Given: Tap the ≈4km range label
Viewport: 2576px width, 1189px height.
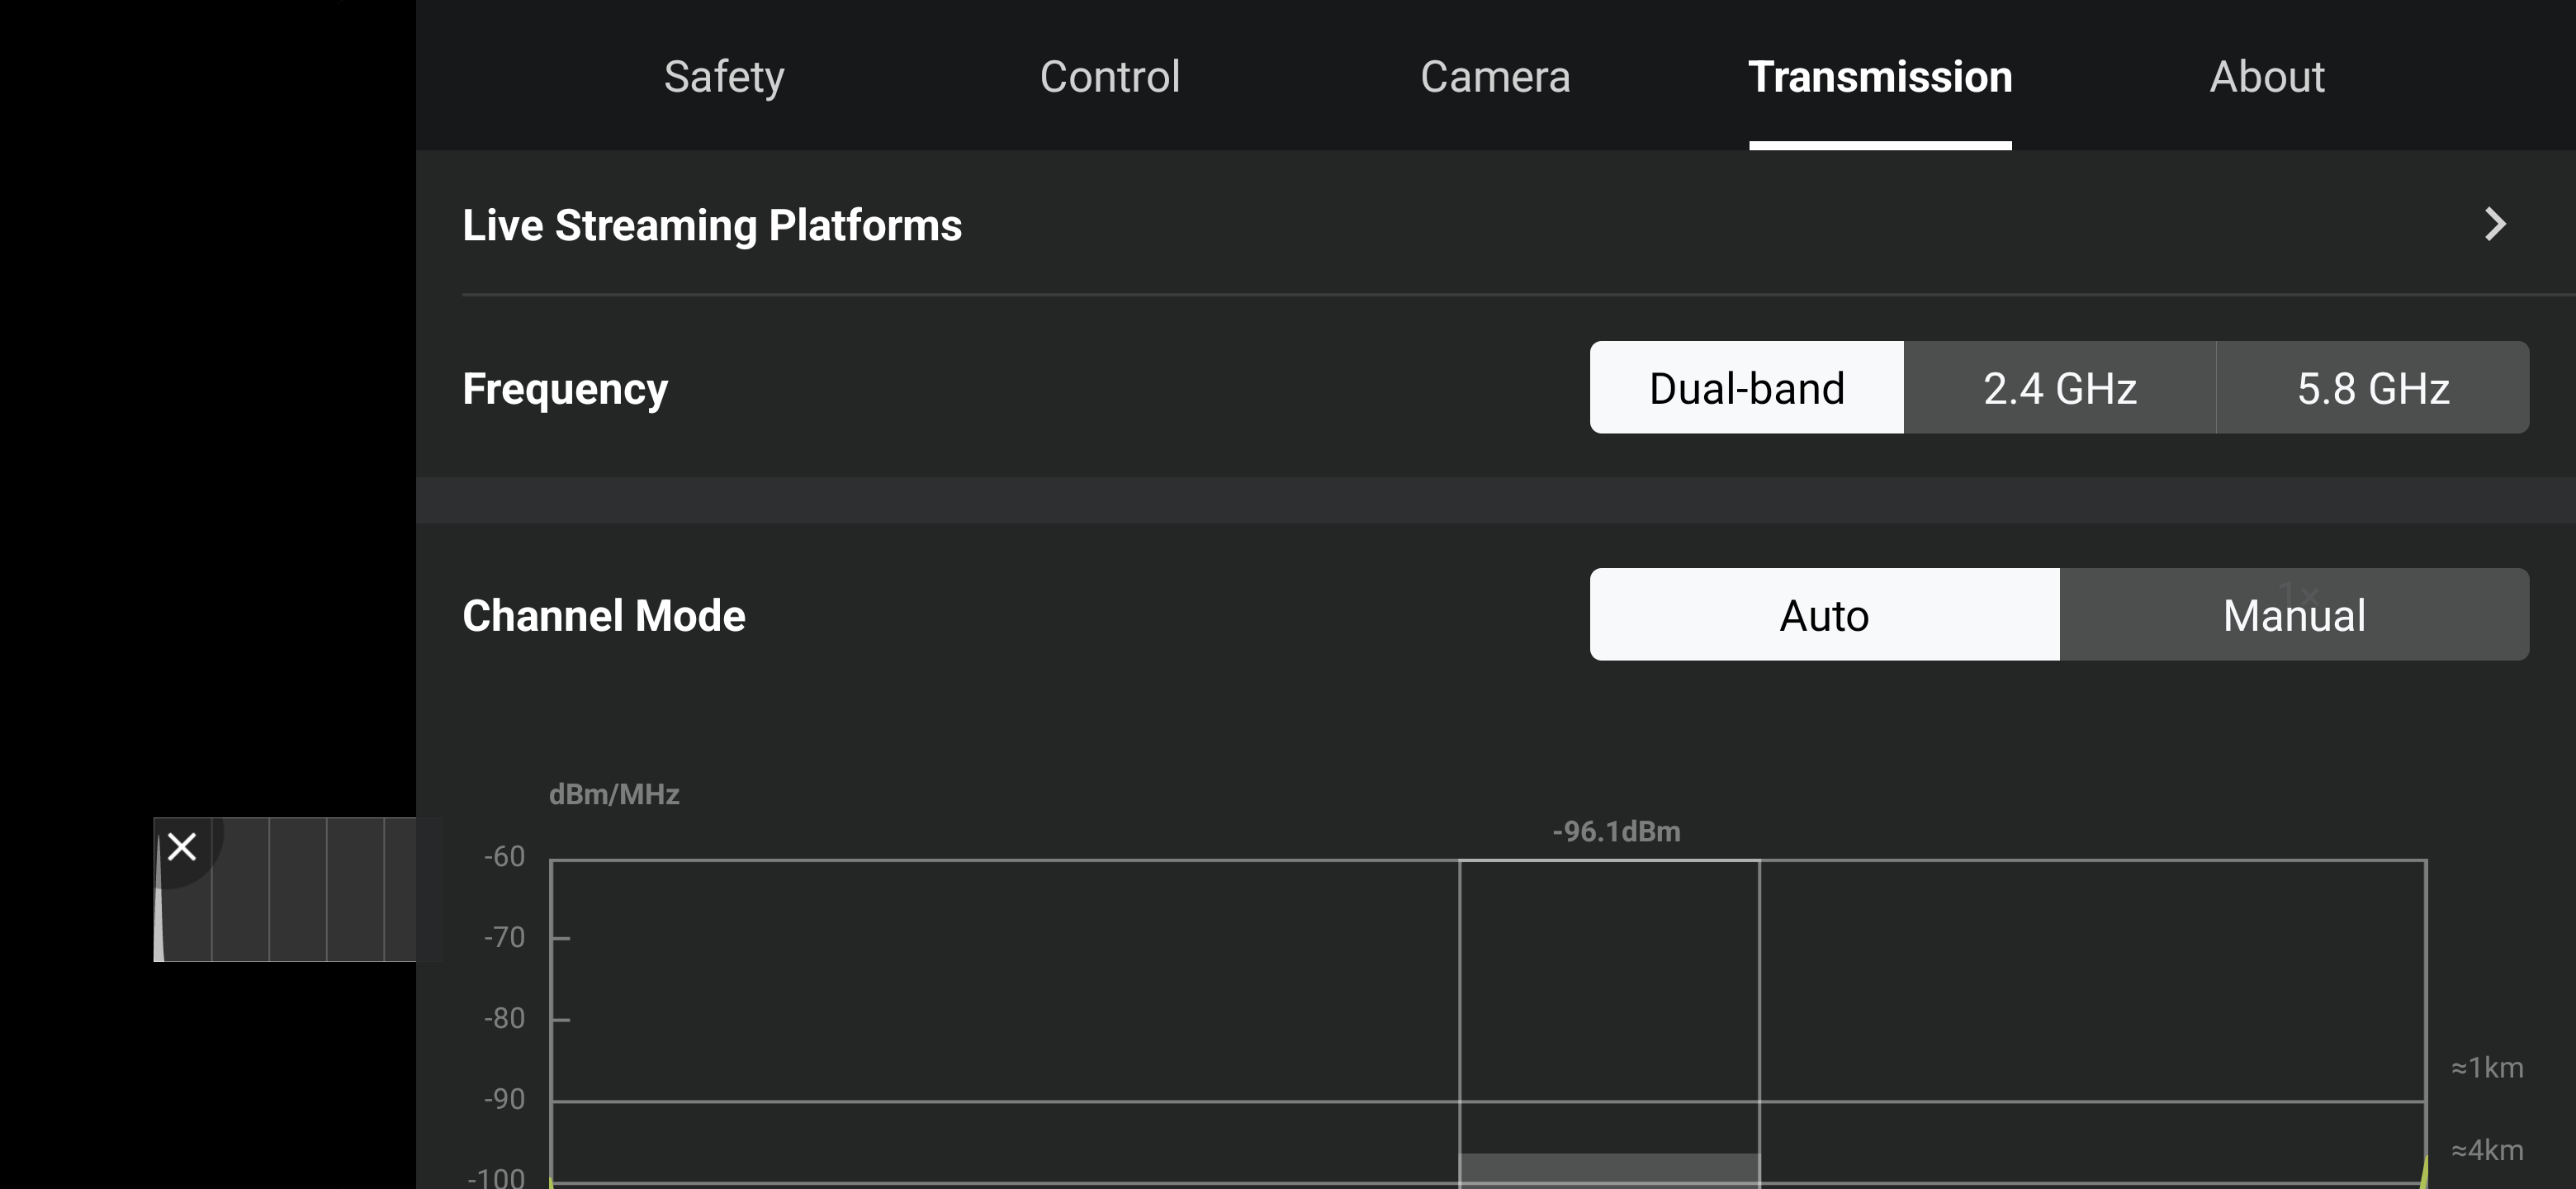Looking at the screenshot, I should [2487, 1150].
